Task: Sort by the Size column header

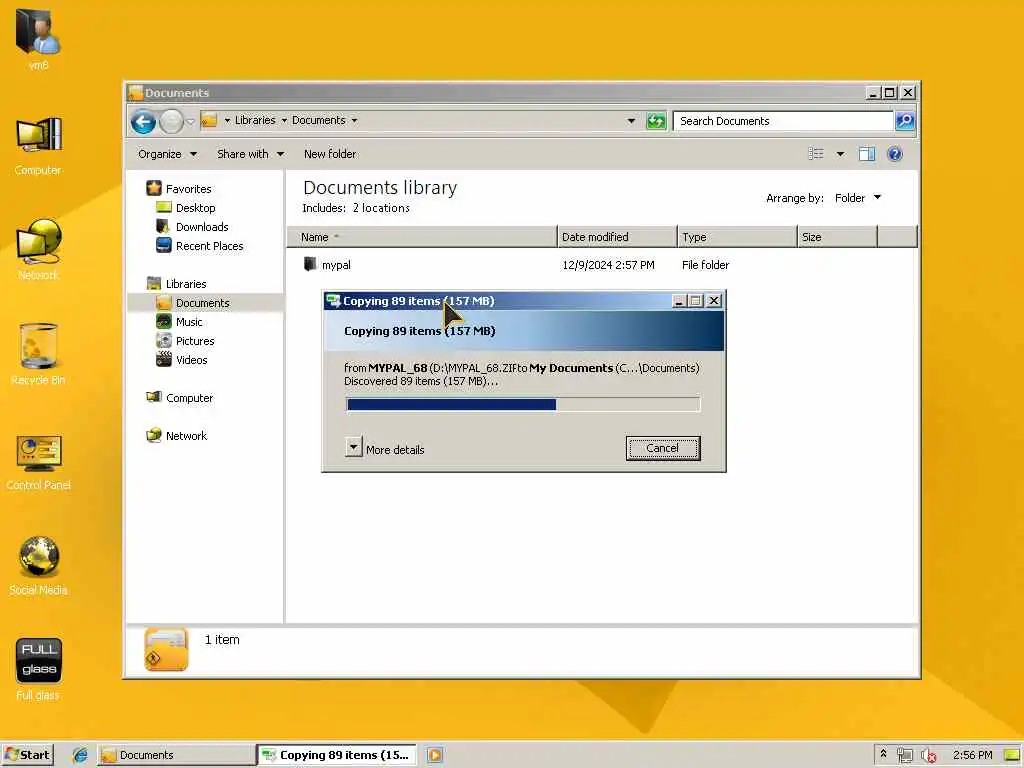Action: [x=838, y=237]
